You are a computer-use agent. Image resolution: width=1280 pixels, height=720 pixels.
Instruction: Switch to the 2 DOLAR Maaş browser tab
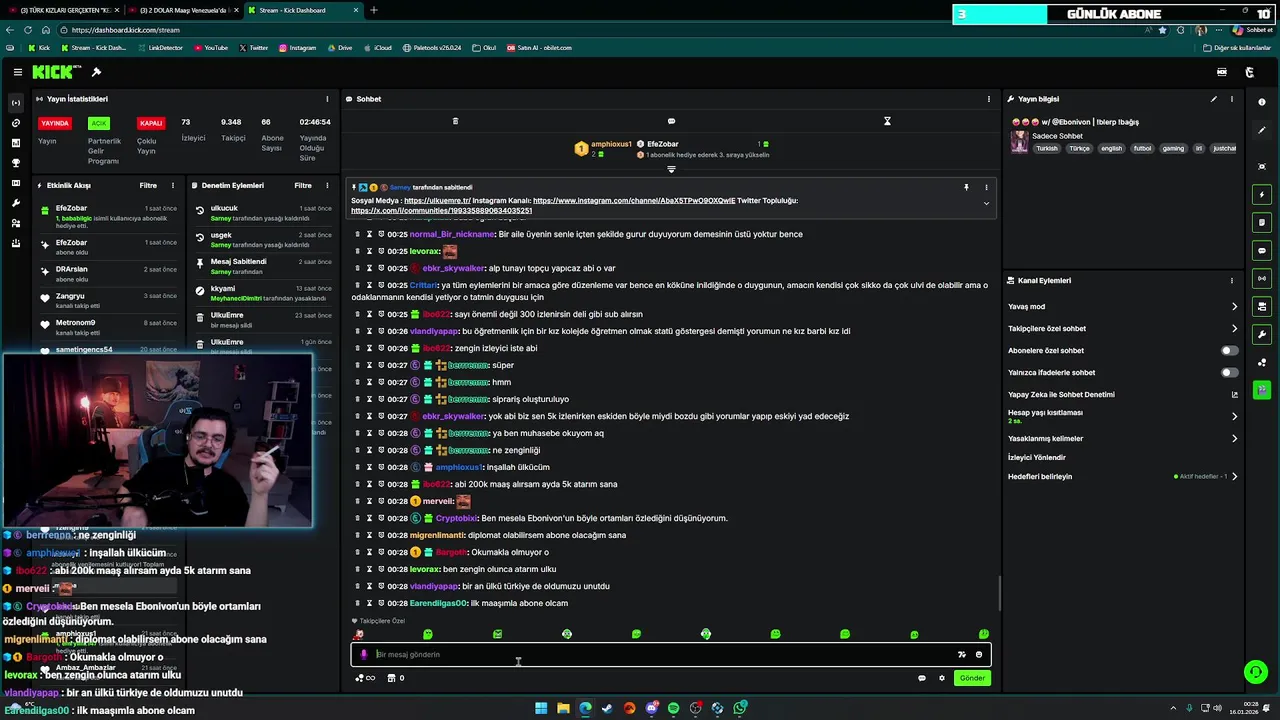[182, 10]
